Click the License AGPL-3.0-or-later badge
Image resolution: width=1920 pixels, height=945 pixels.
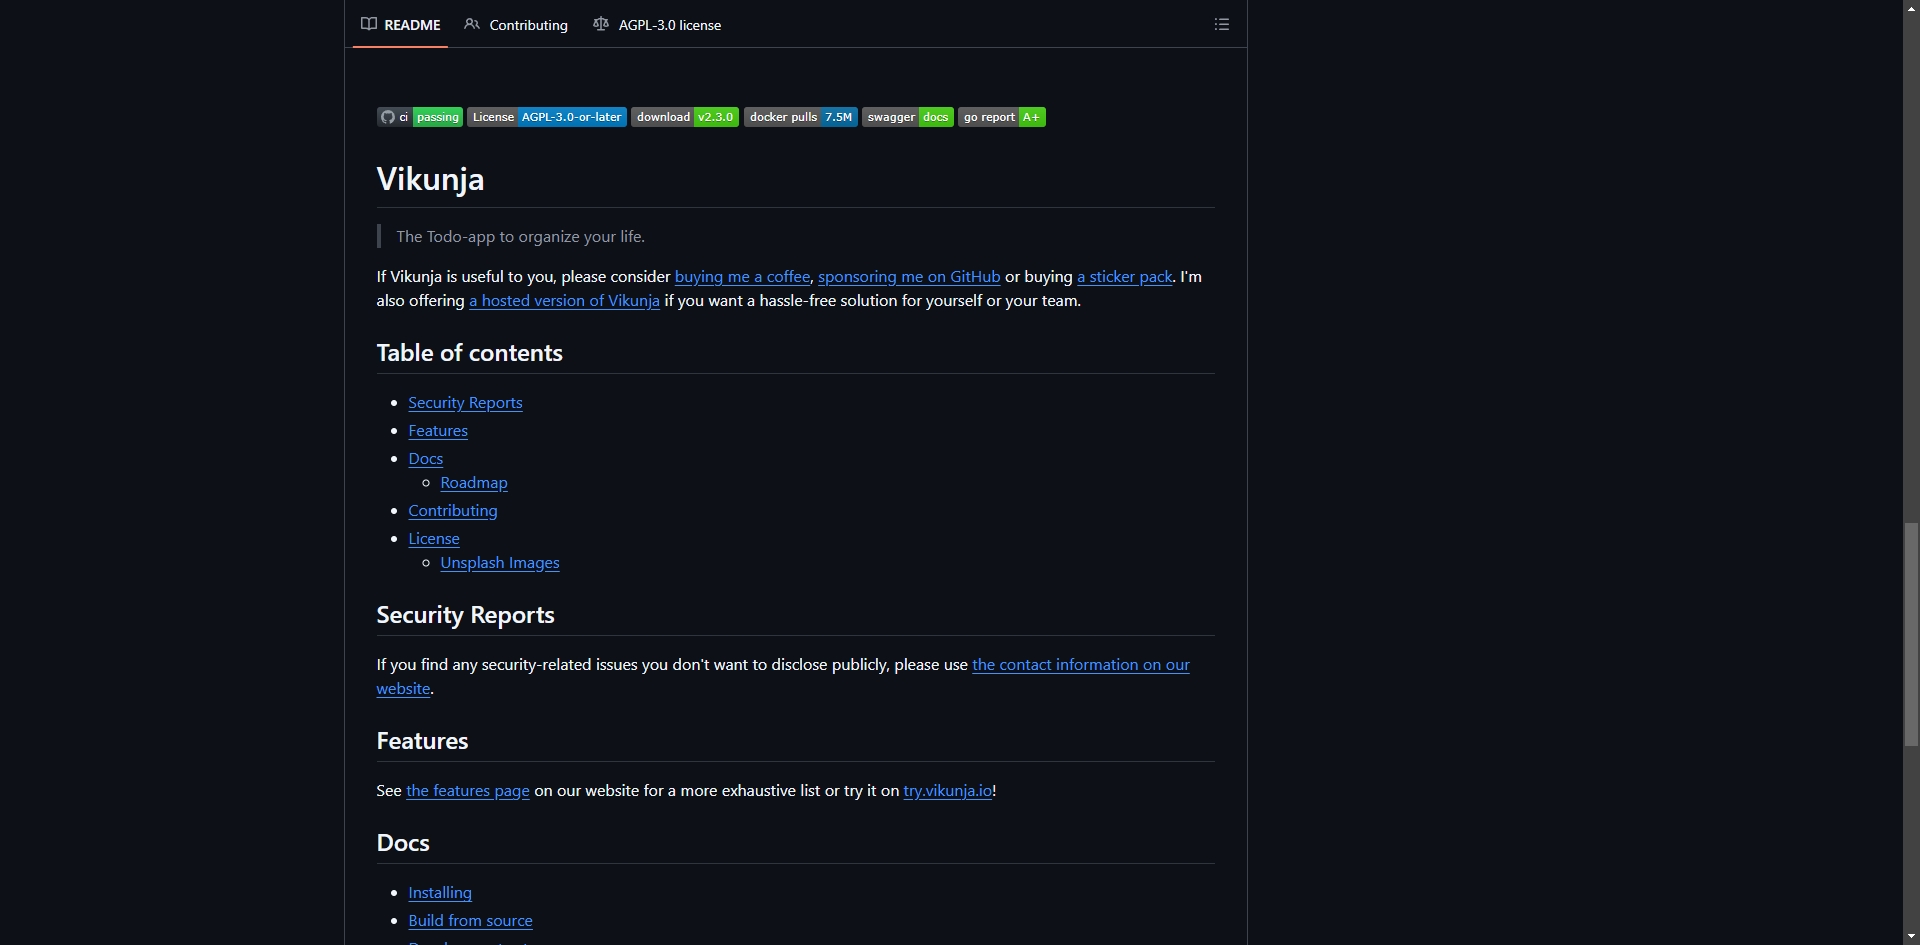[547, 117]
